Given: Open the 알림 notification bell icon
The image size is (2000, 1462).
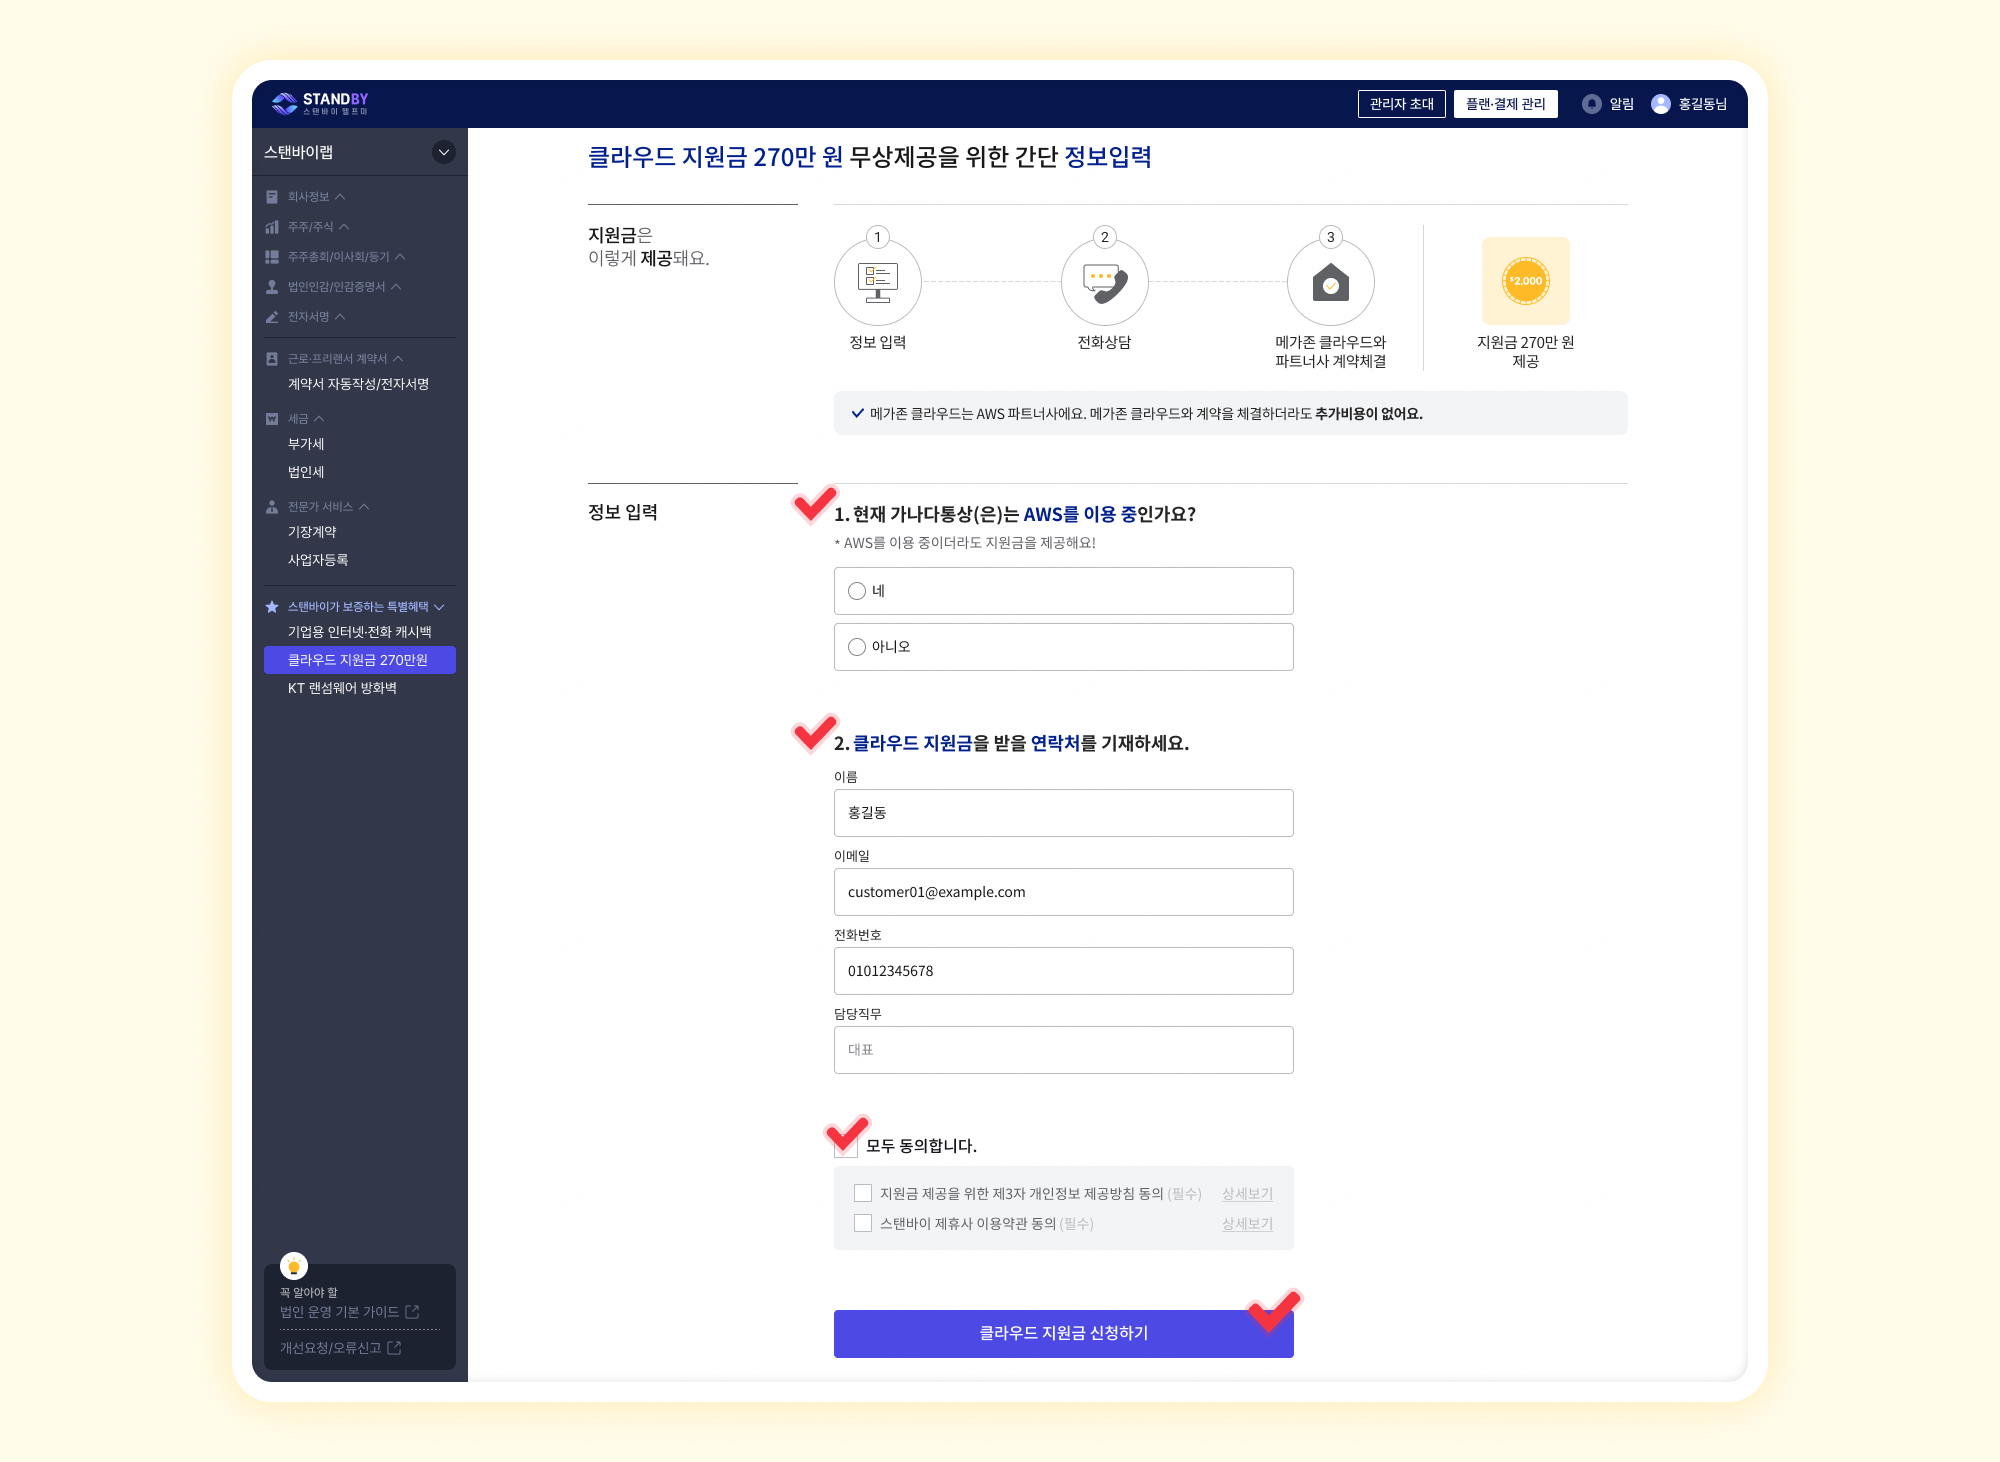Looking at the screenshot, I should (1591, 104).
